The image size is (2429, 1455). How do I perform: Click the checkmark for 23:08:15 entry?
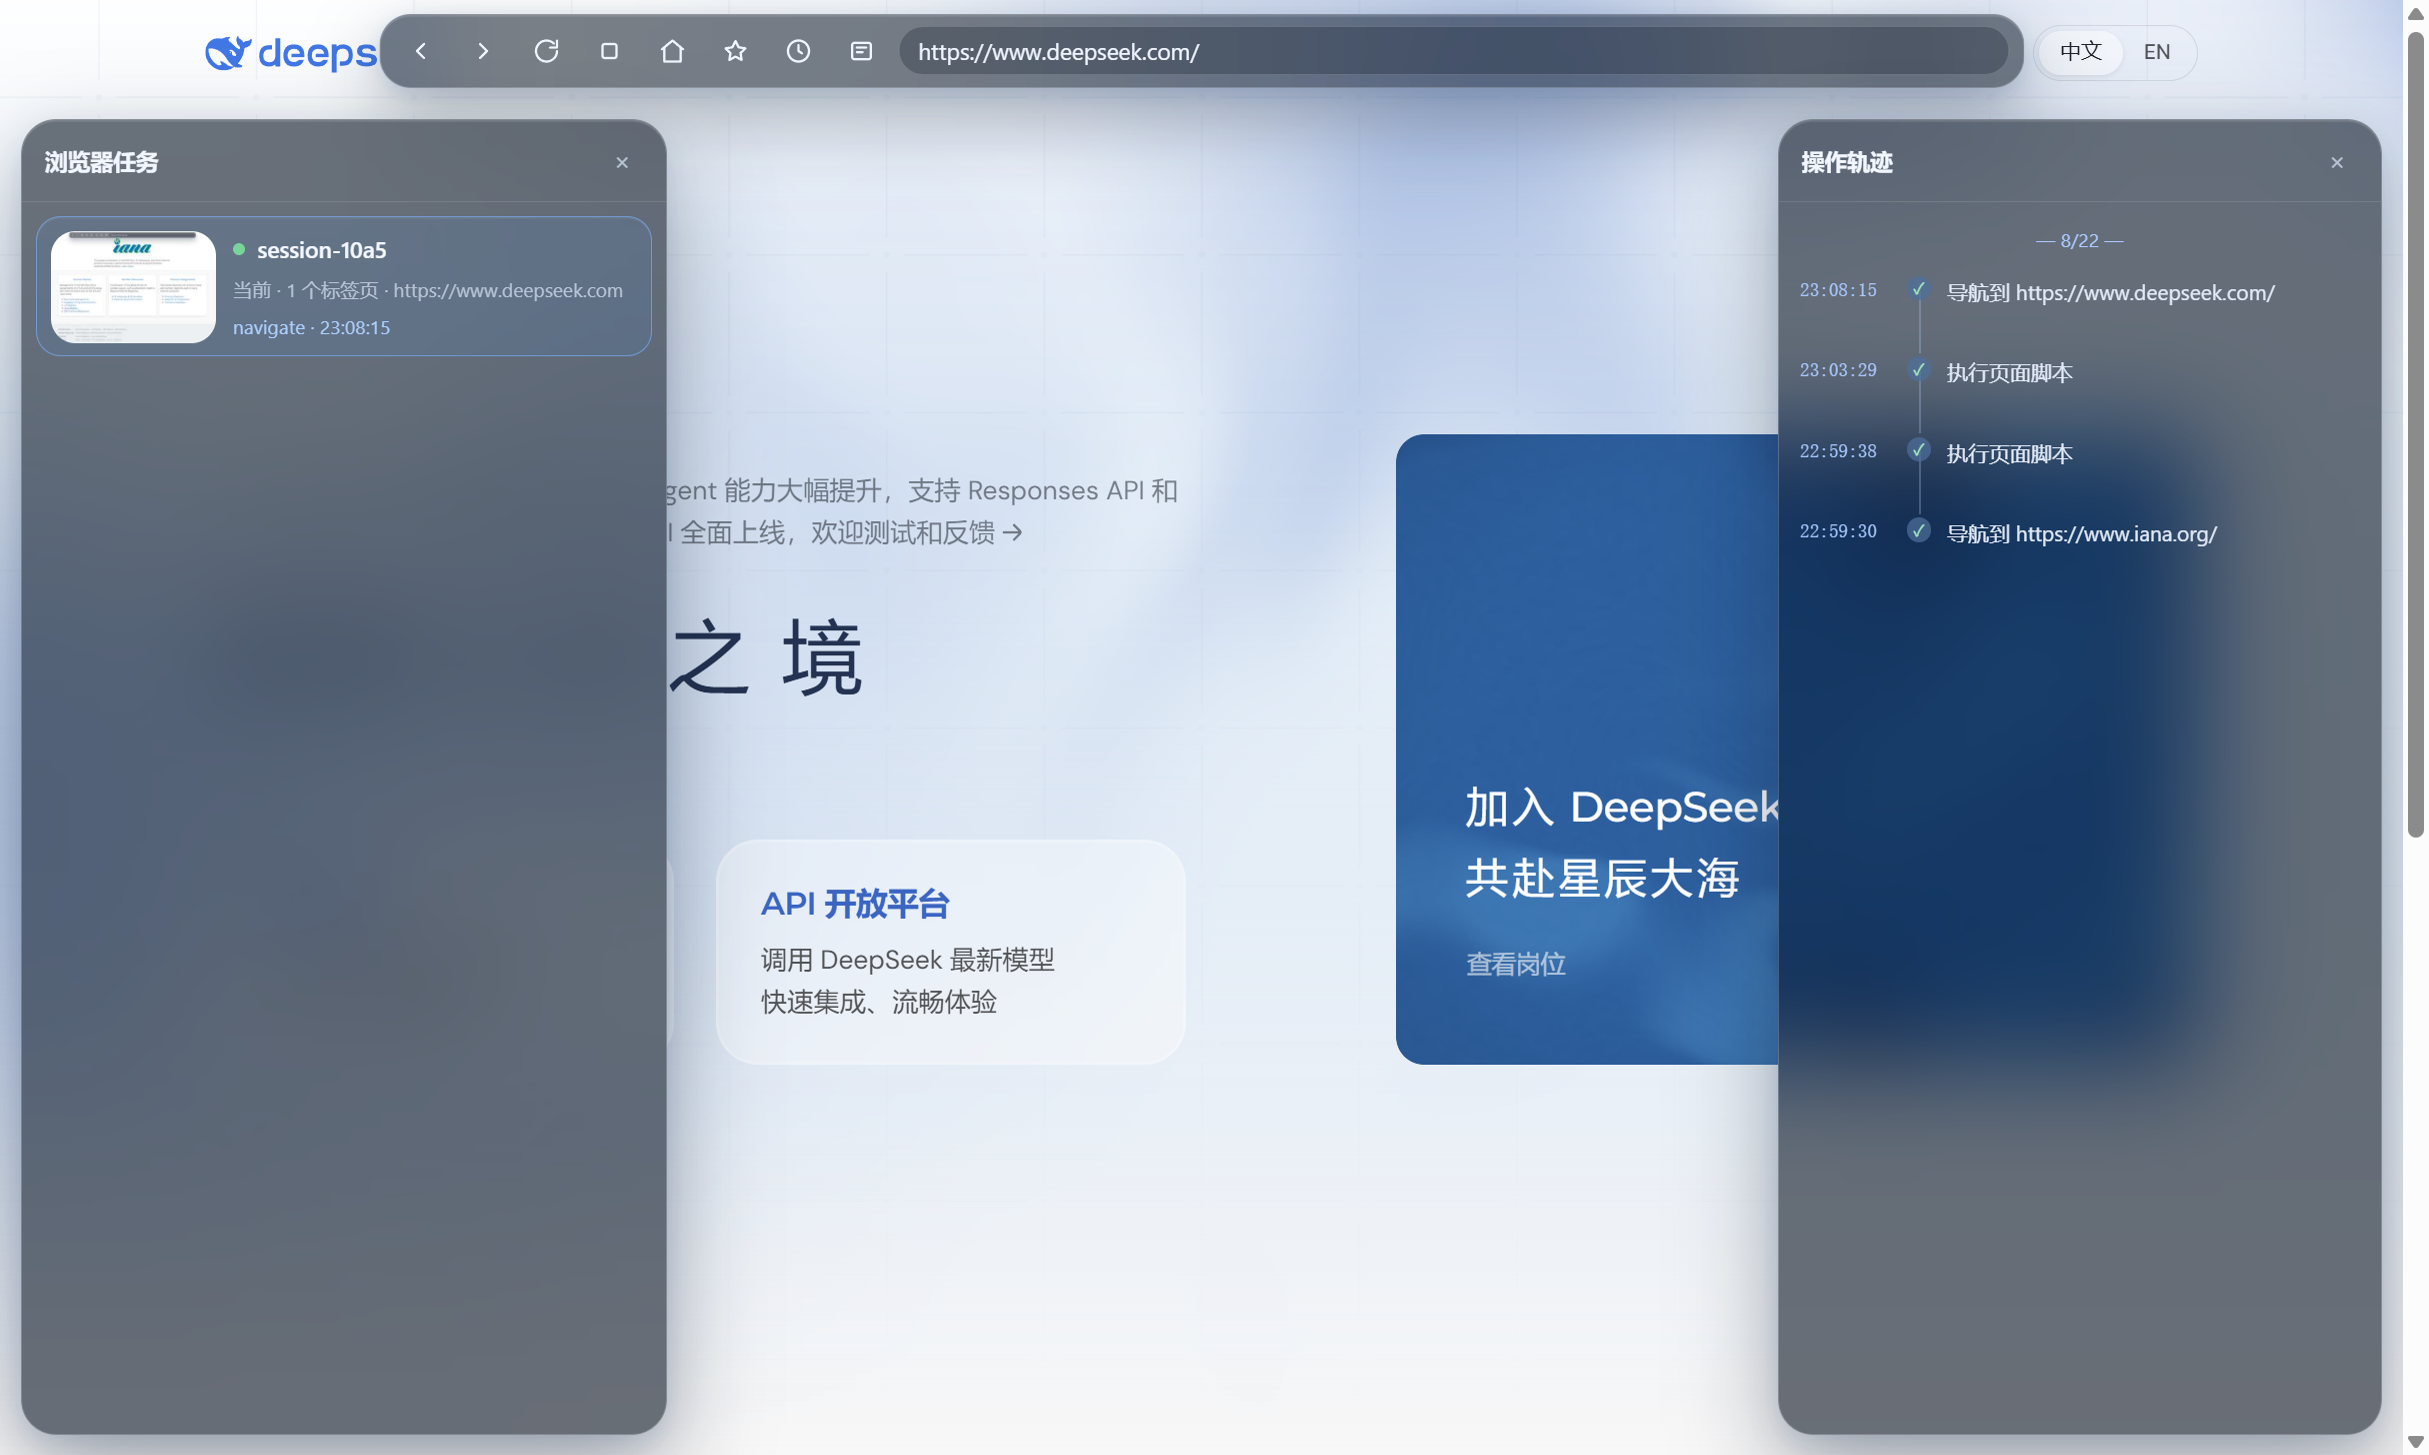[x=1917, y=289]
